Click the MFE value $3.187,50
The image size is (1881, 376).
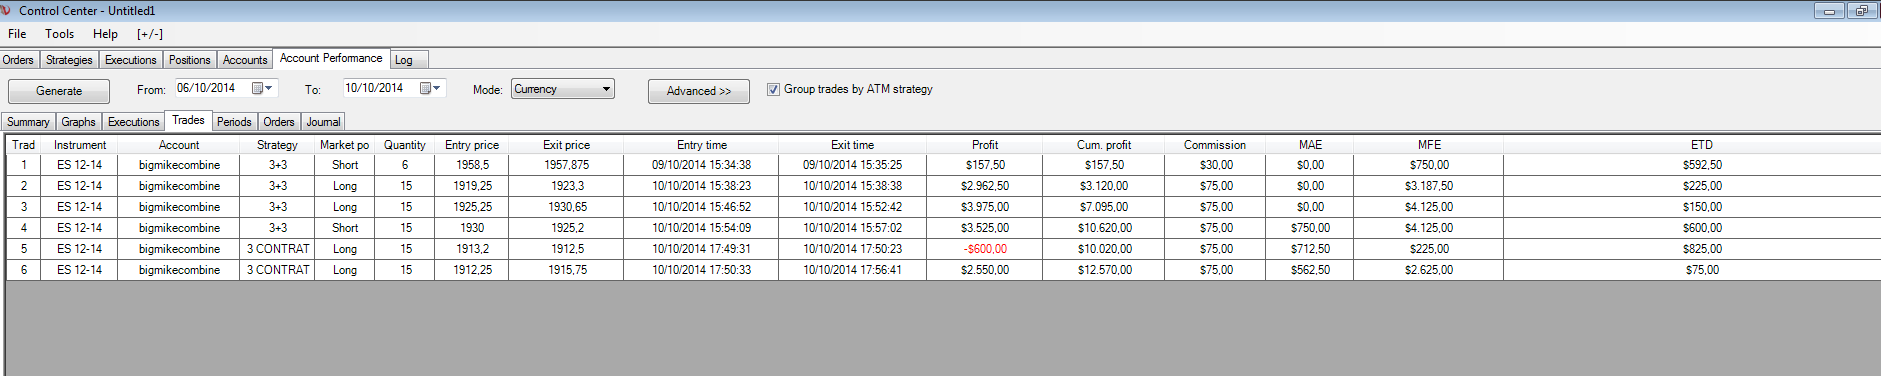pyautogui.click(x=1429, y=186)
